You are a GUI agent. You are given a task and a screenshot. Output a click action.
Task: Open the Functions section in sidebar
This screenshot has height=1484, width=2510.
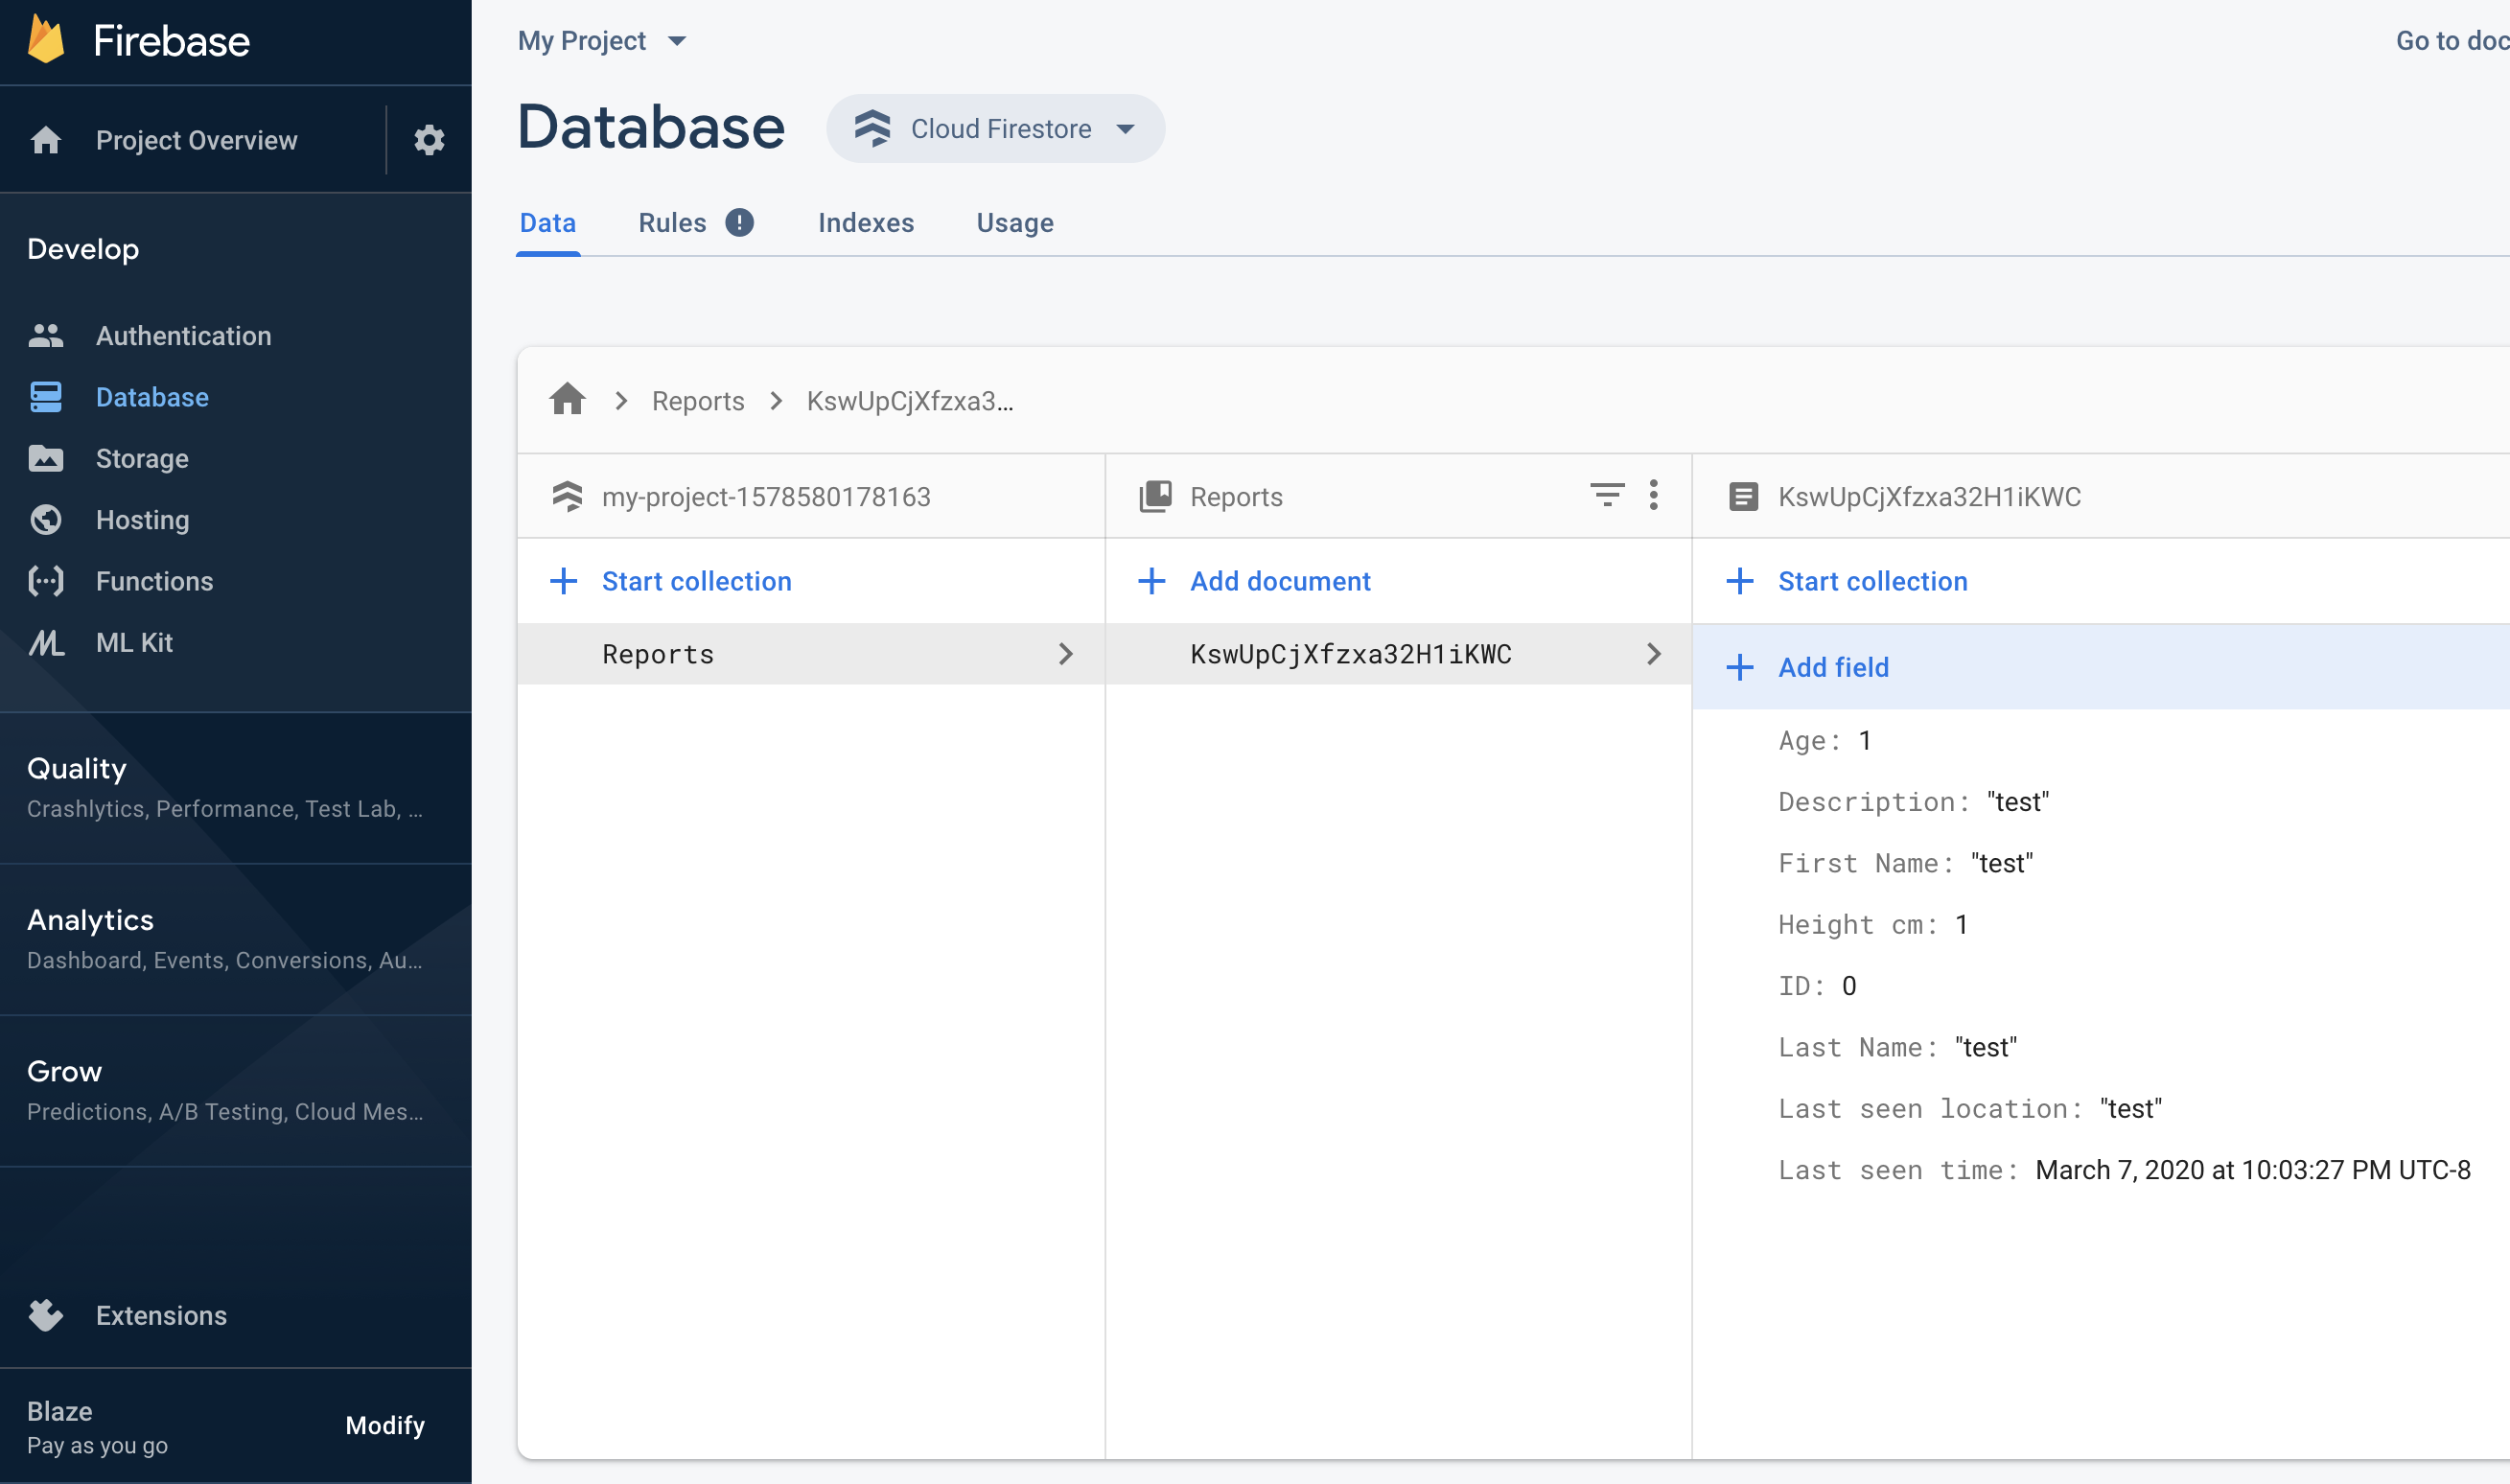(154, 581)
